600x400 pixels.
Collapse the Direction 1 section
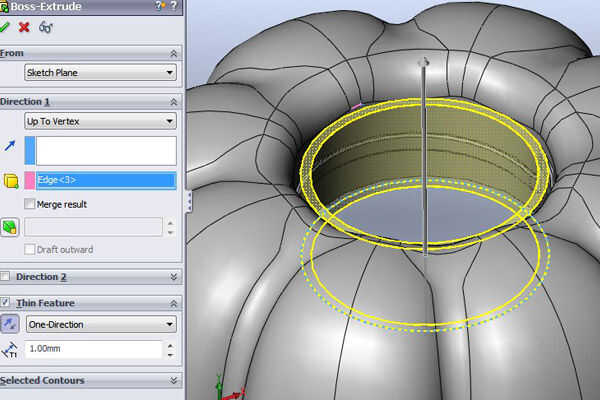pyautogui.click(x=173, y=102)
